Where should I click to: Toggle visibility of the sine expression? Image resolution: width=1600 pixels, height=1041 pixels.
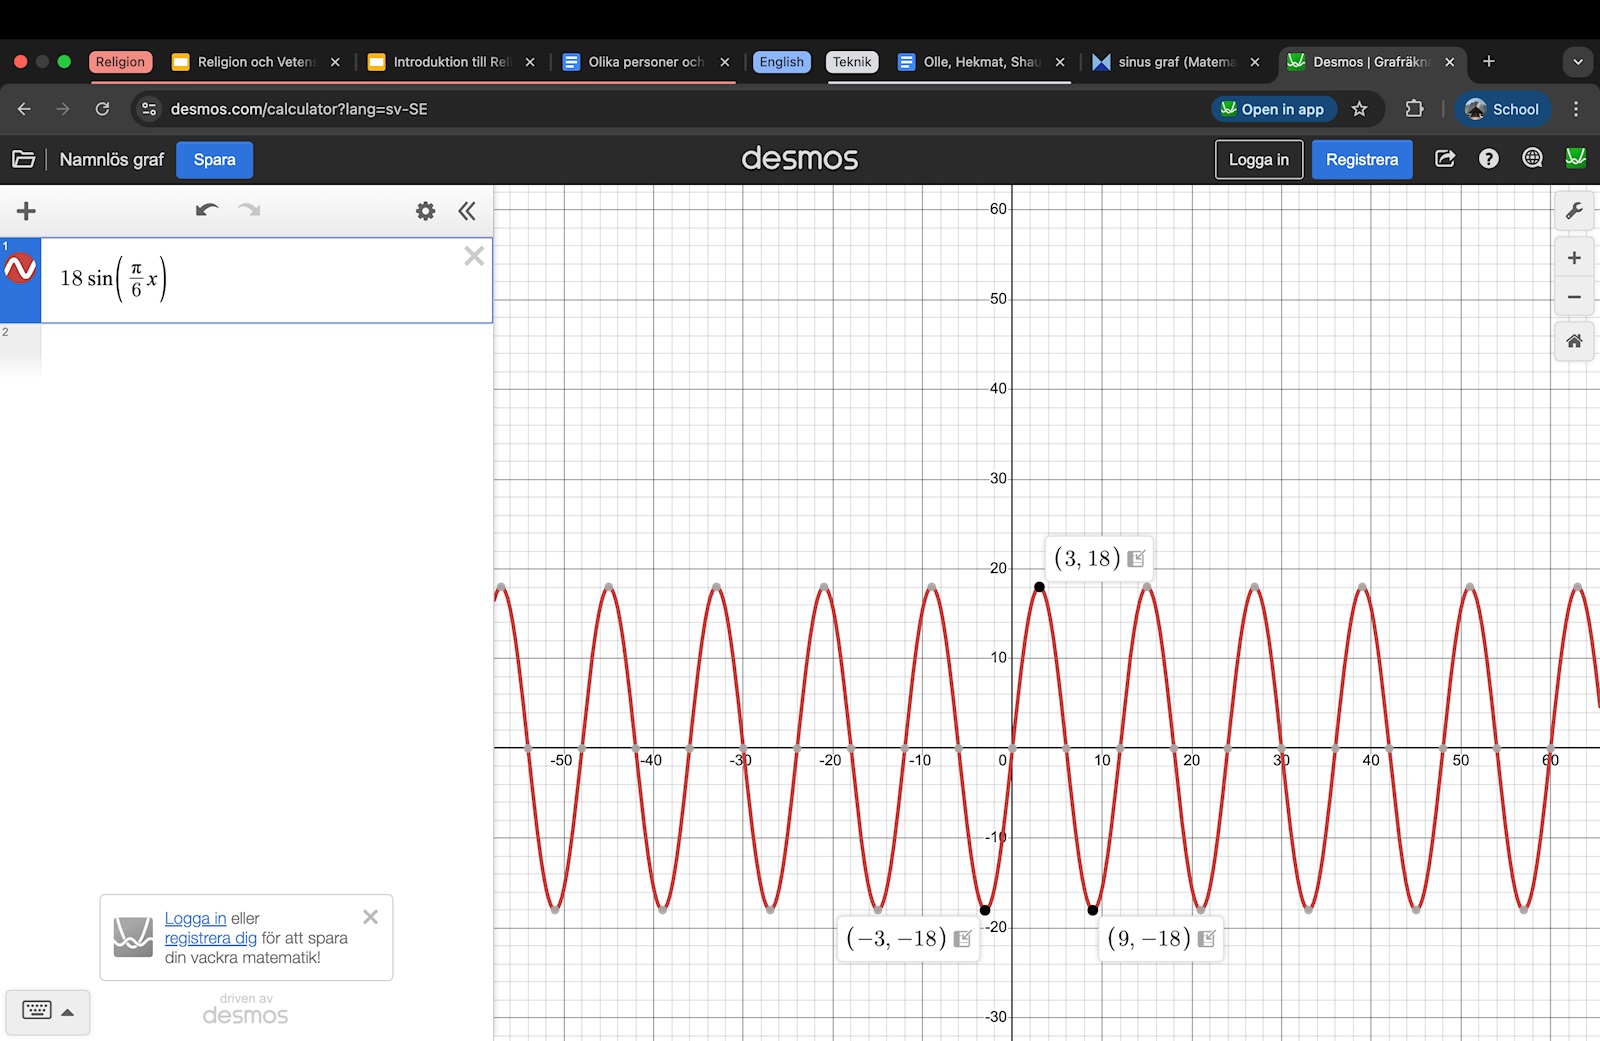[x=20, y=269]
